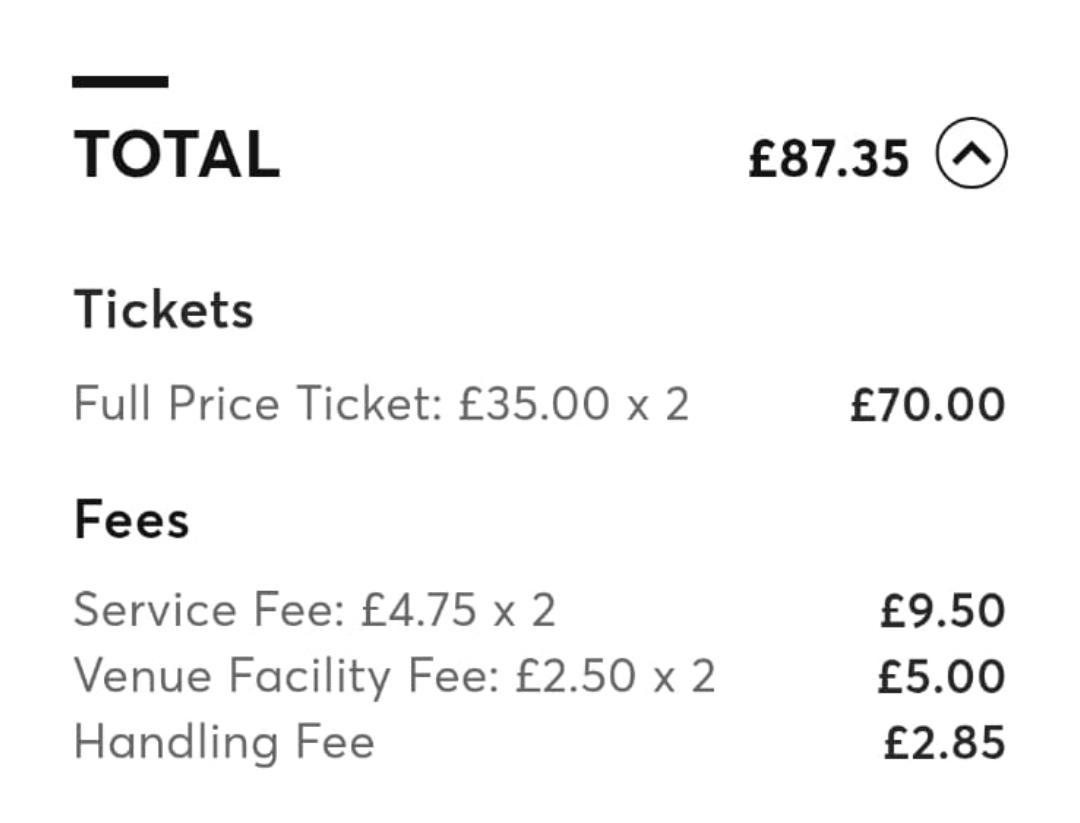Select the £35.00 ticket unit price

532,405
